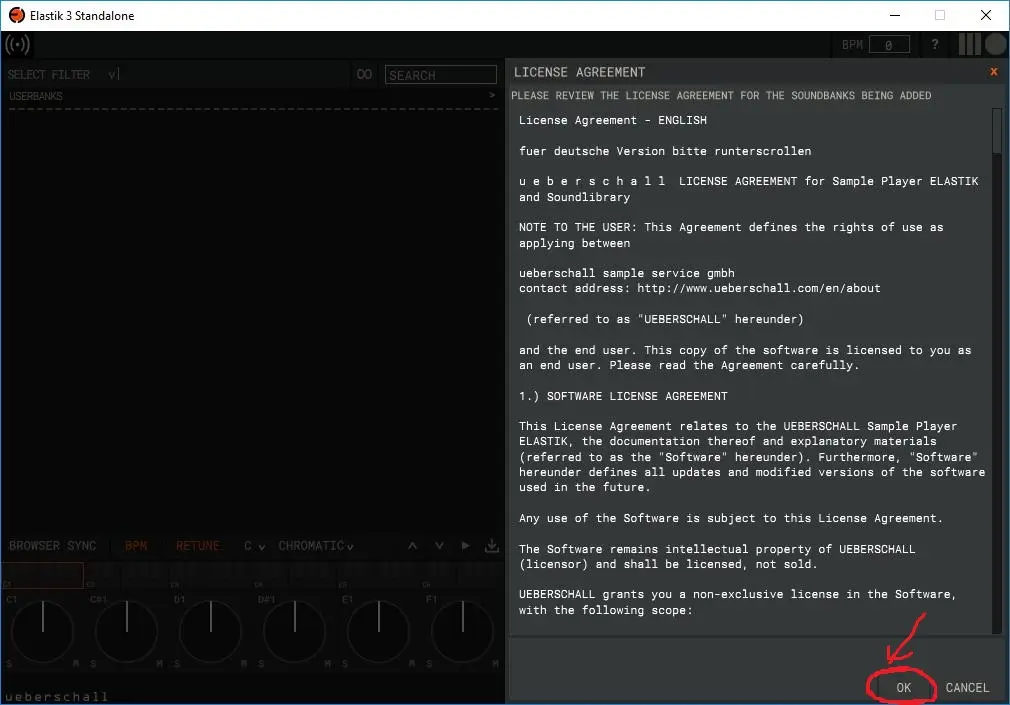The width and height of the screenshot is (1010, 705).
Task: Toggle the loop icon beside the search field
Action: pos(364,74)
